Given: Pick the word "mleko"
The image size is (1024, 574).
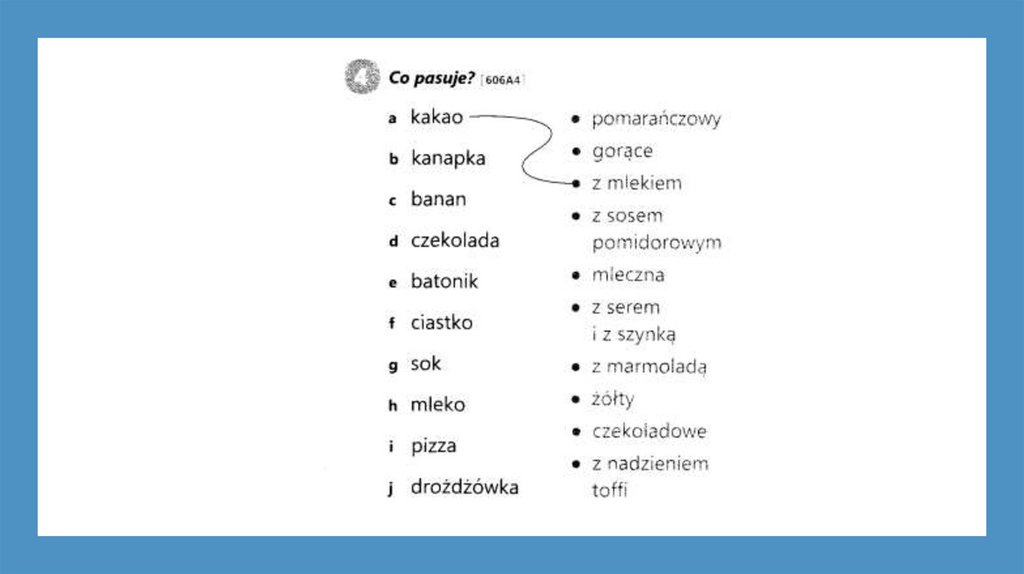Looking at the screenshot, I should pos(438,405).
